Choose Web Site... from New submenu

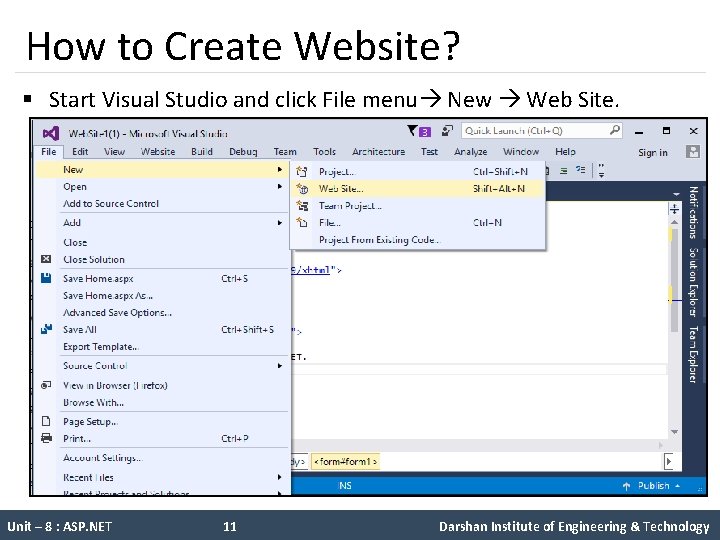(x=417, y=189)
